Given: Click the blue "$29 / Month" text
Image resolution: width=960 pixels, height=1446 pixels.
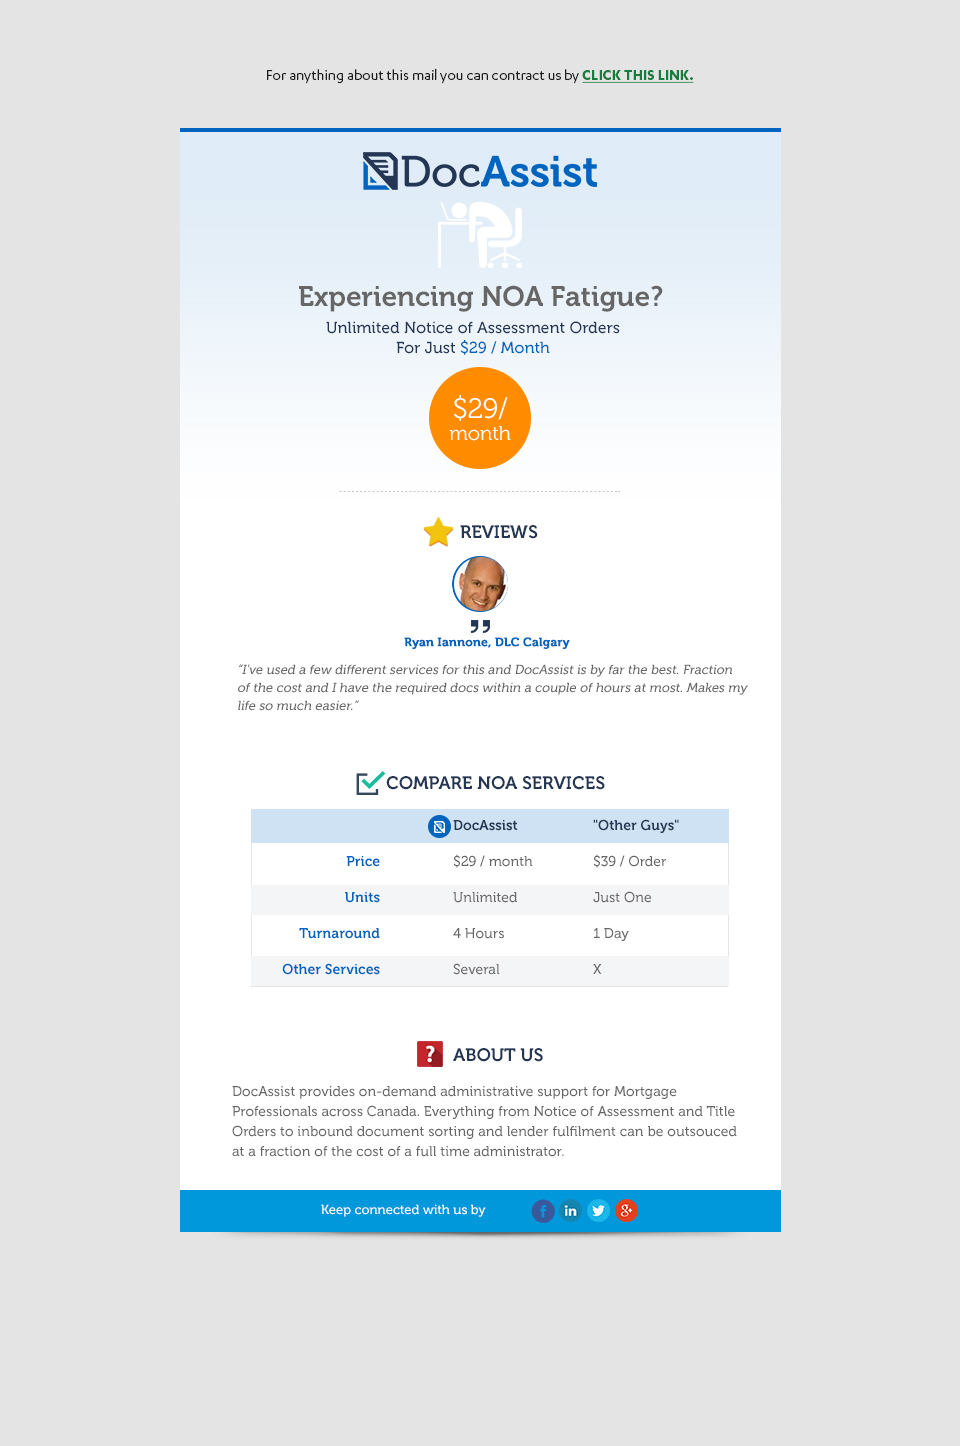Looking at the screenshot, I should tap(505, 348).
